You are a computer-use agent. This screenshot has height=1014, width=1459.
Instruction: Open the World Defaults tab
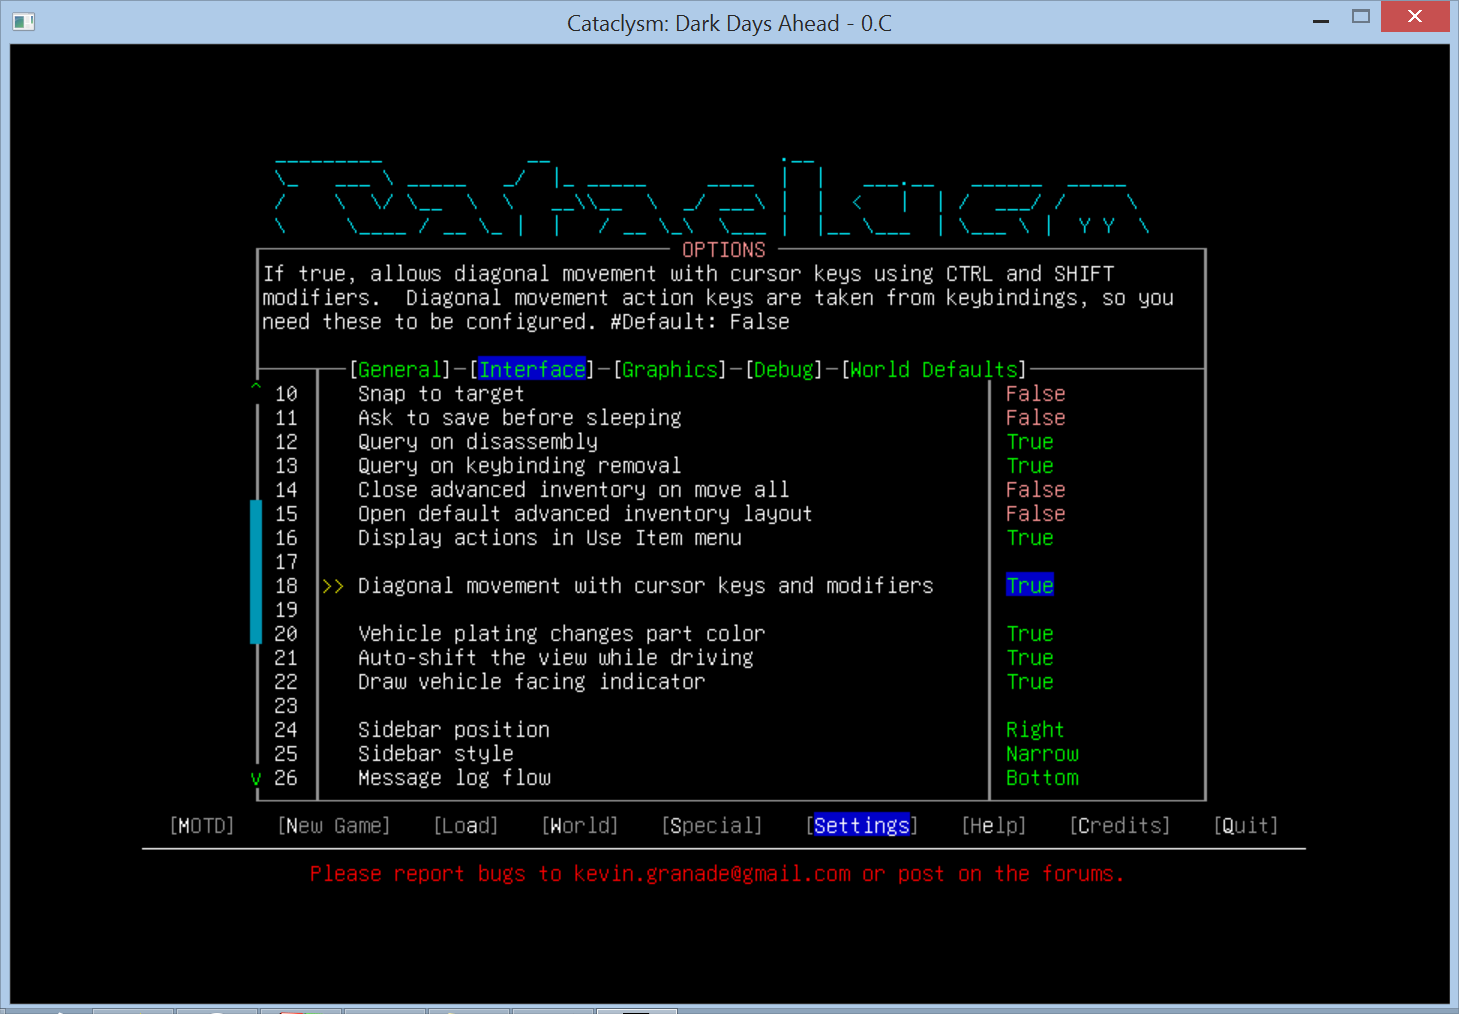(934, 370)
